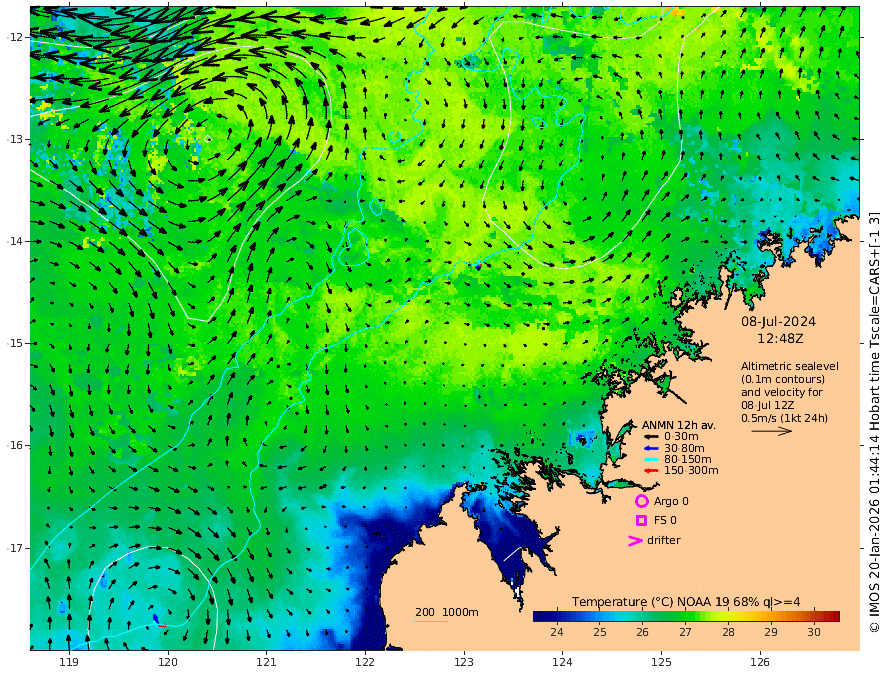Click the '0.5m/s (1kt 24h)' scale text
Image resolution: width=880 pixels, height=680 pixels.
coord(784,418)
